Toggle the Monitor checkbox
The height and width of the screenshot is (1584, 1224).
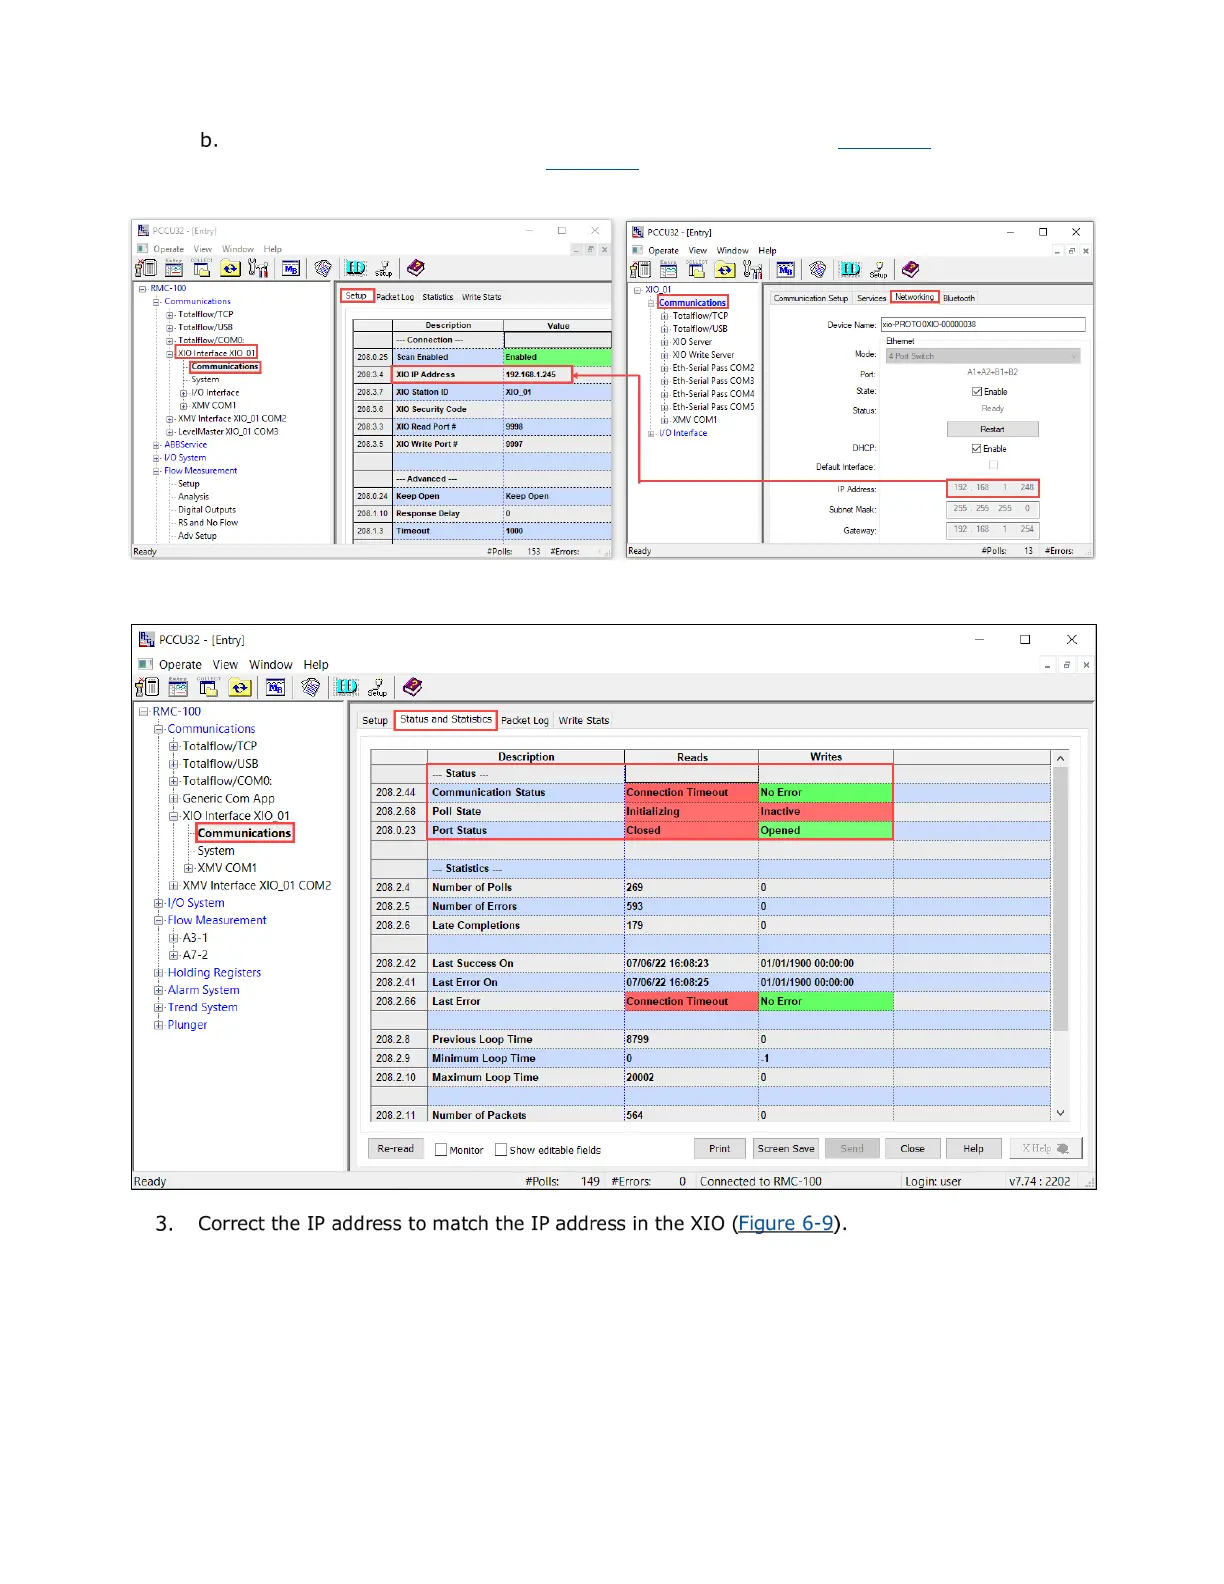point(441,1150)
